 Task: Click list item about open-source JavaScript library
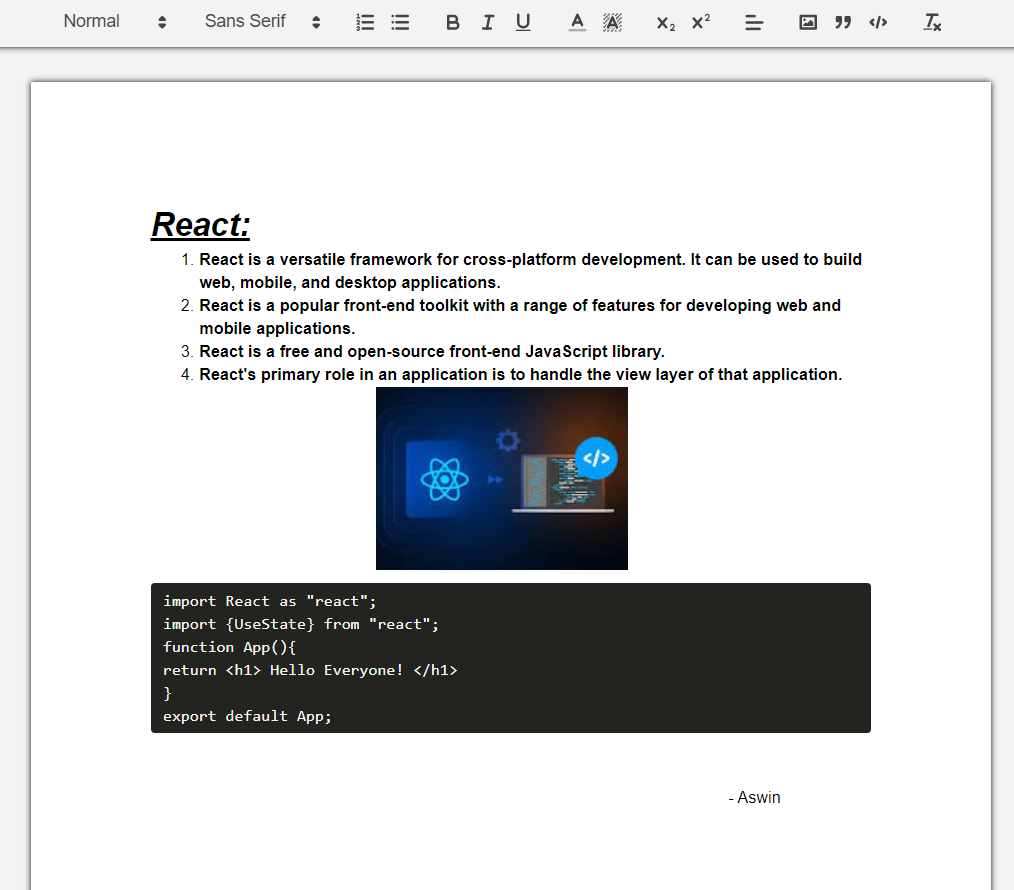432,351
